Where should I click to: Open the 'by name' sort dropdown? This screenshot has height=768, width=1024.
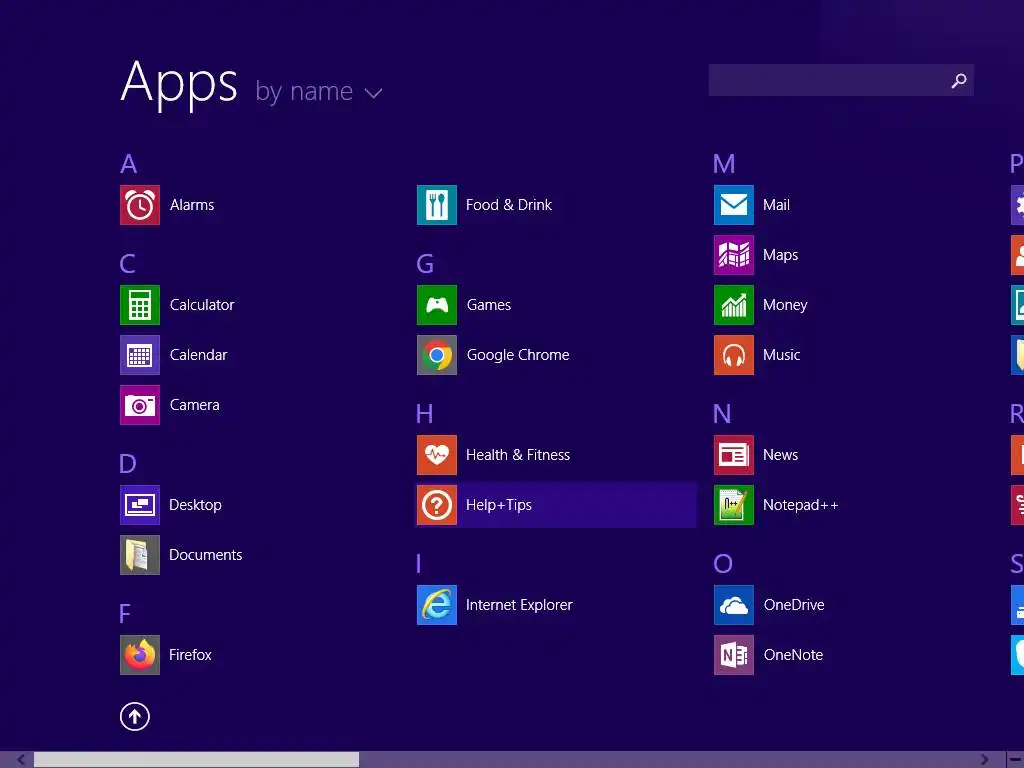tap(319, 91)
